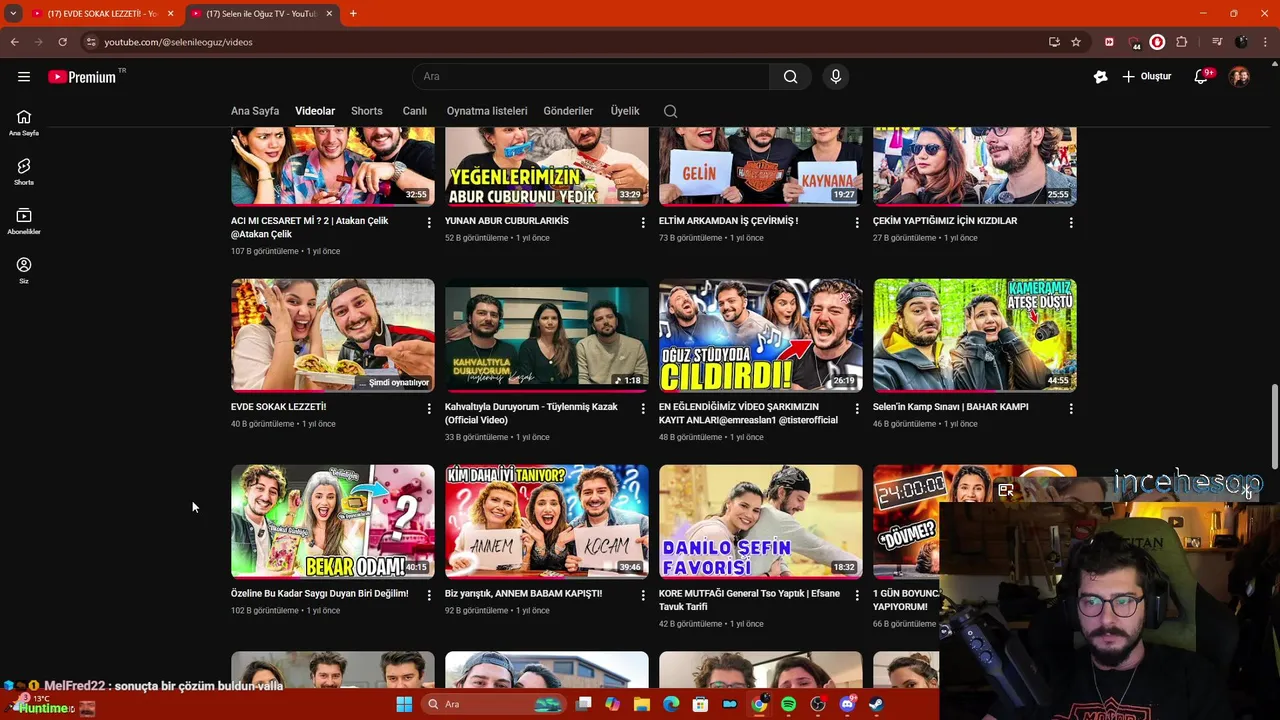Click the page vertical scrollbar thumb
The image size is (1280, 720).
click(1274, 426)
